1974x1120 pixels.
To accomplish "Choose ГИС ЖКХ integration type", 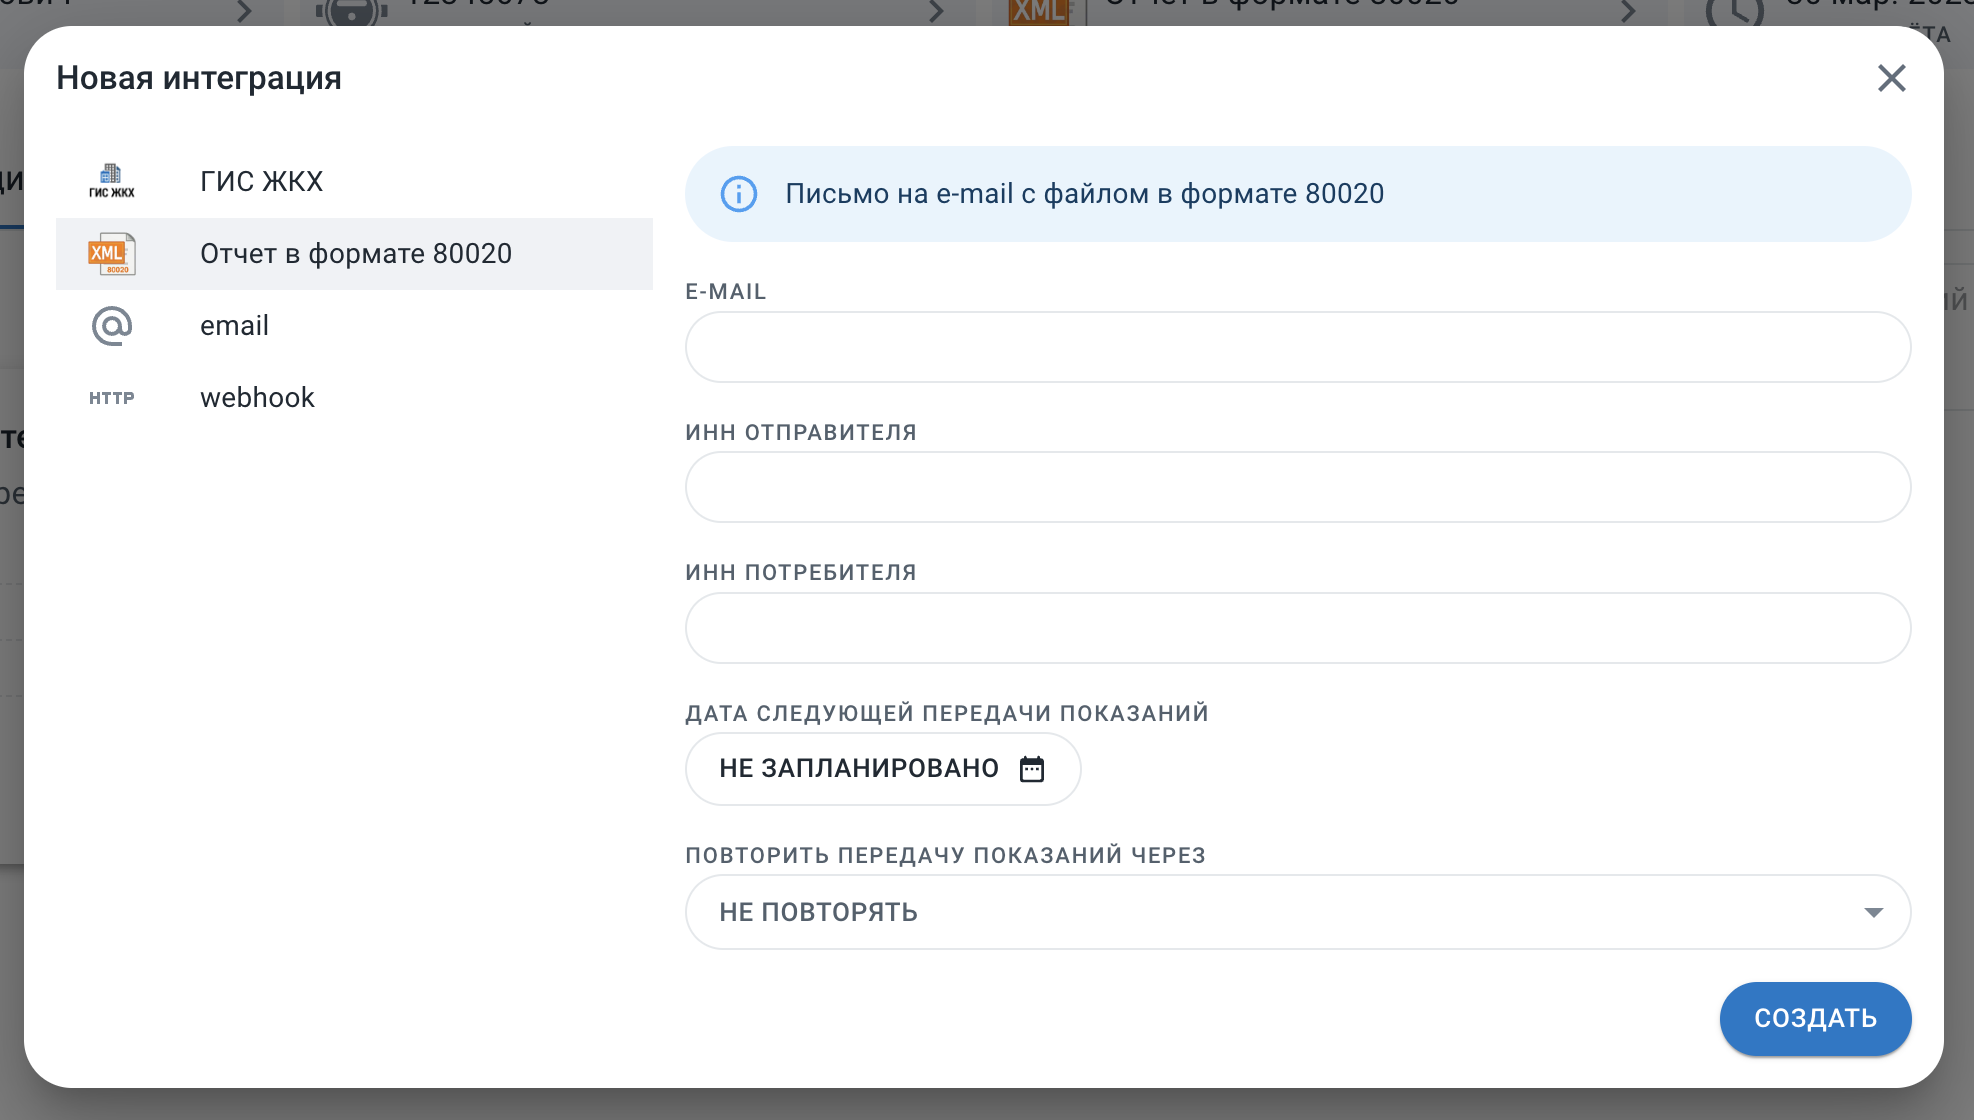I will click(354, 181).
